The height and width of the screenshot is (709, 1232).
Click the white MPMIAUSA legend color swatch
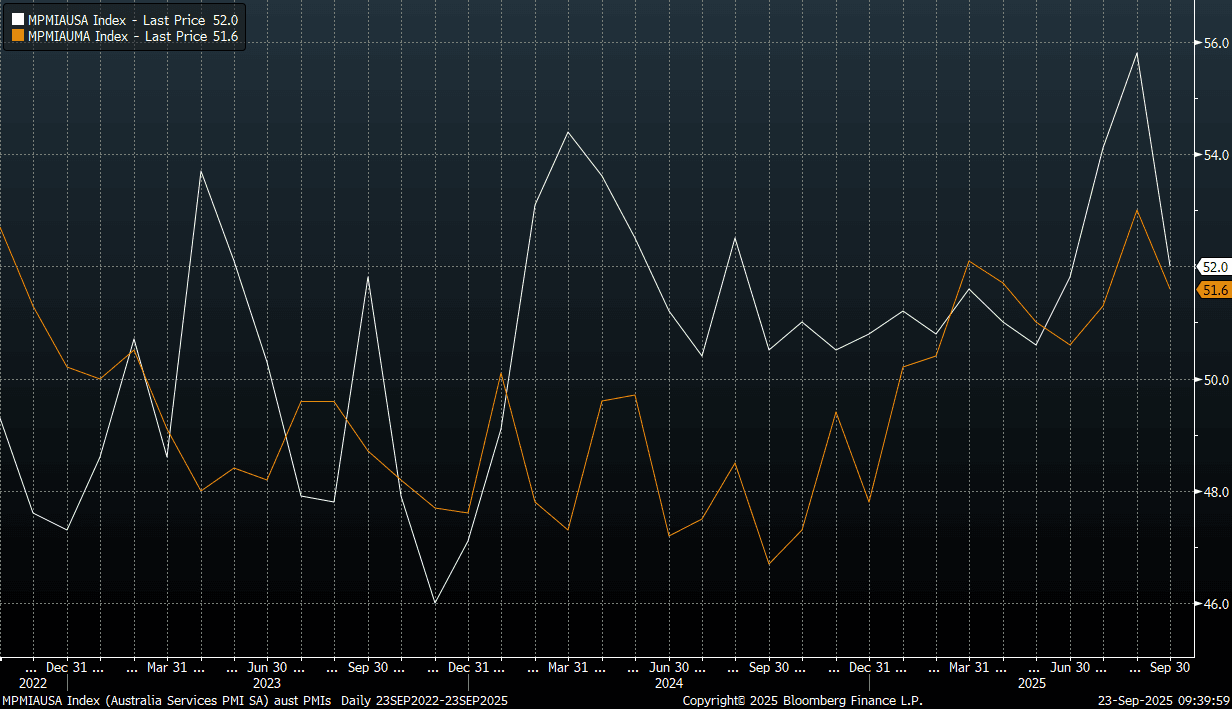click(17, 20)
